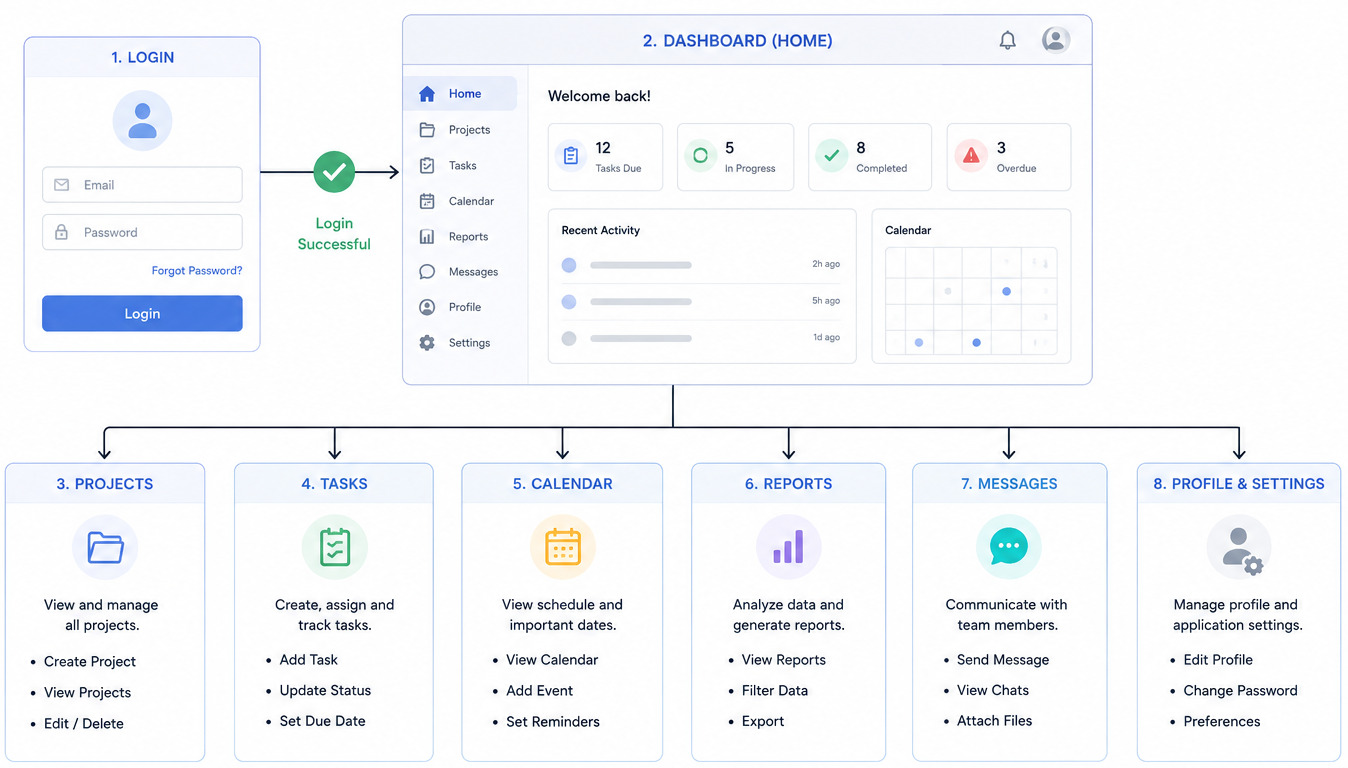Click 'Add Task' in the Tasks card
The height and width of the screenshot is (768, 1348).
(x=309, y=660)
